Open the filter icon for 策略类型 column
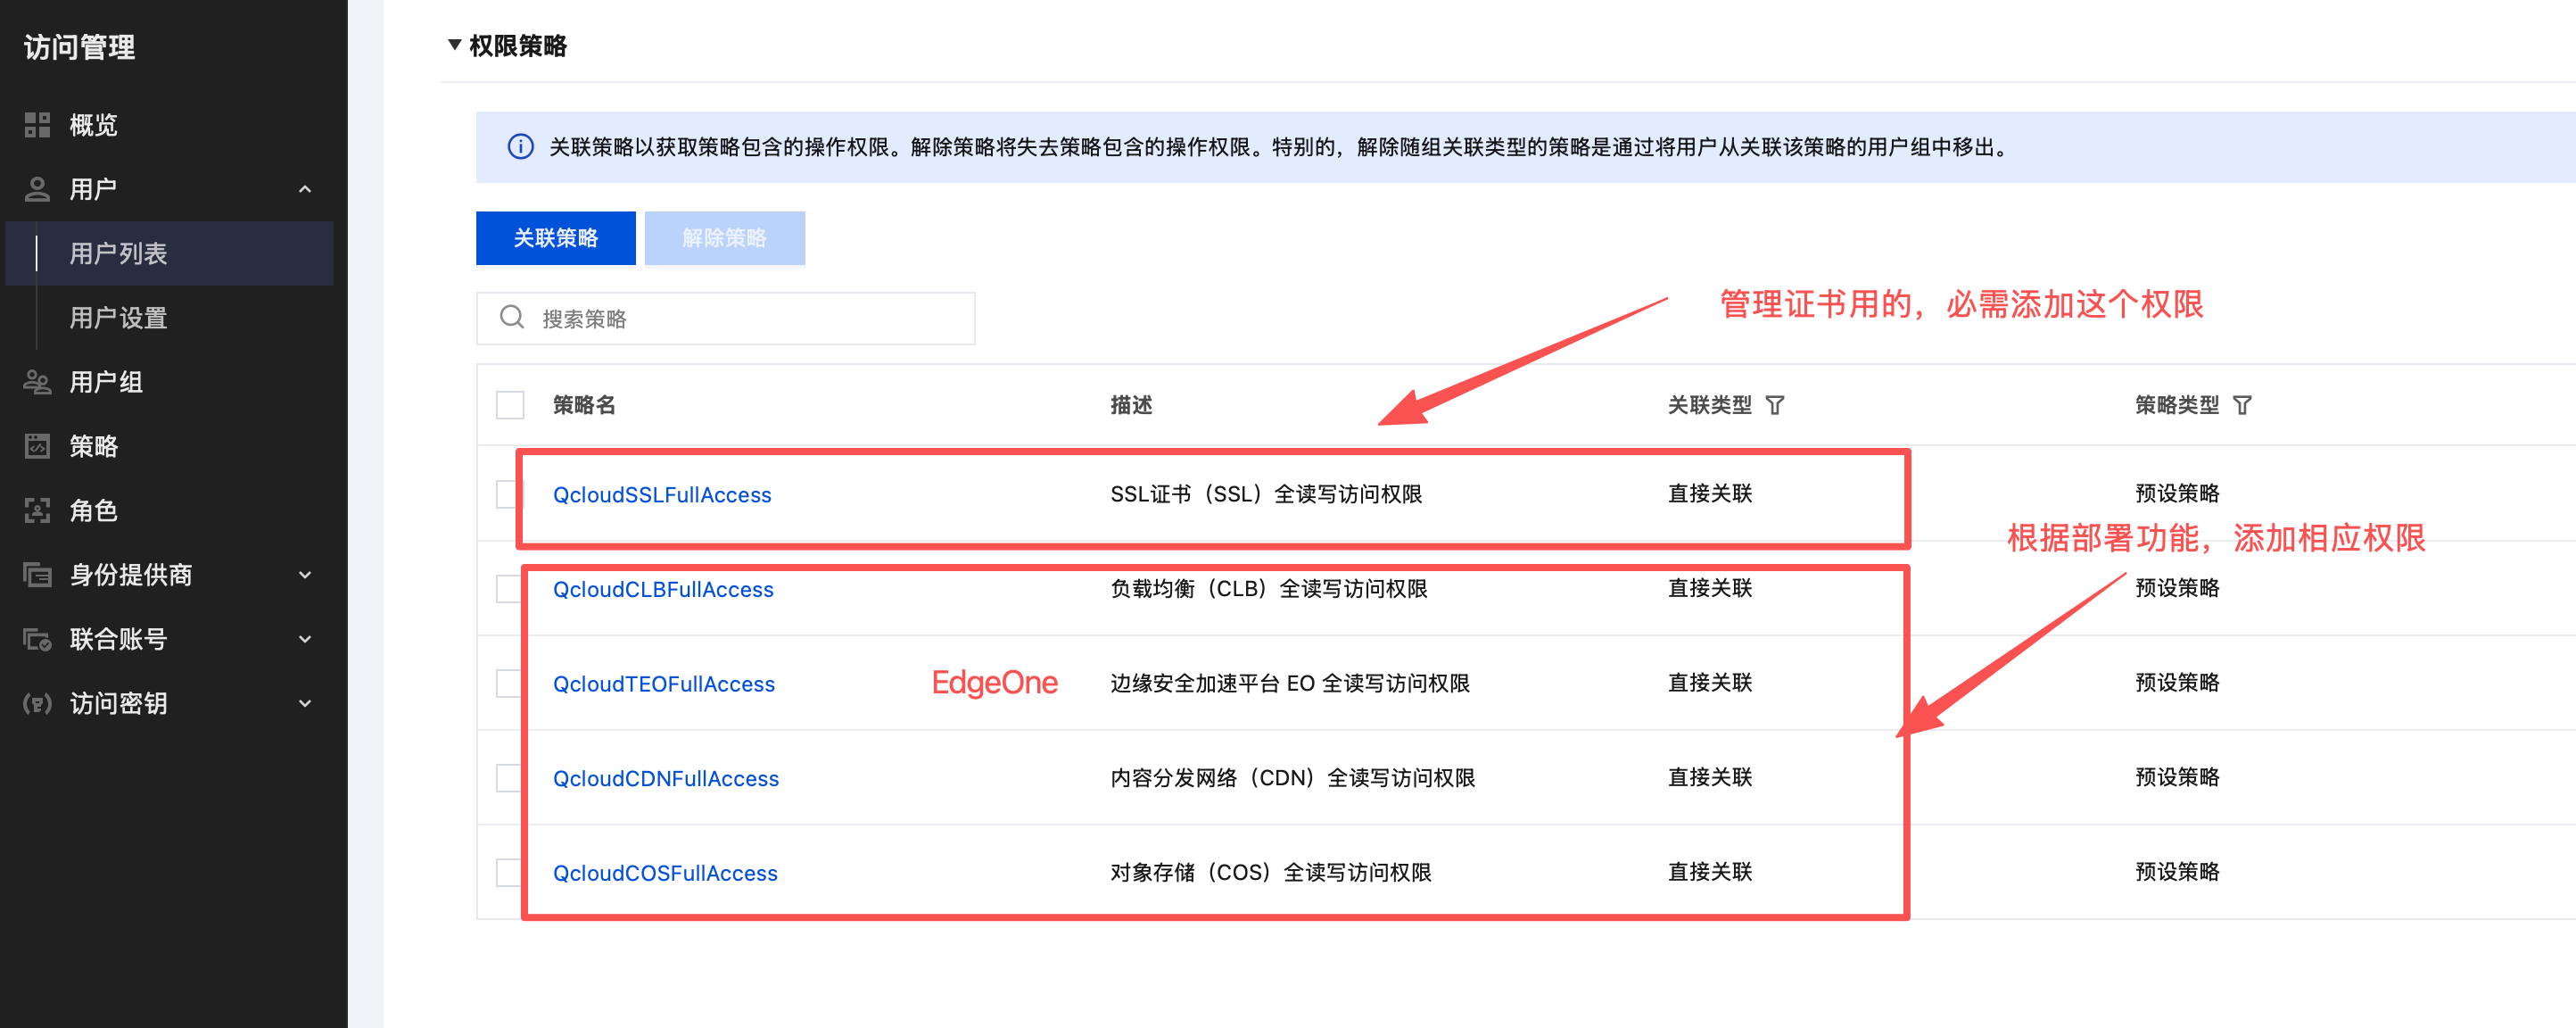The width and height of the screenshot is (2576, 1028). 2242,405
